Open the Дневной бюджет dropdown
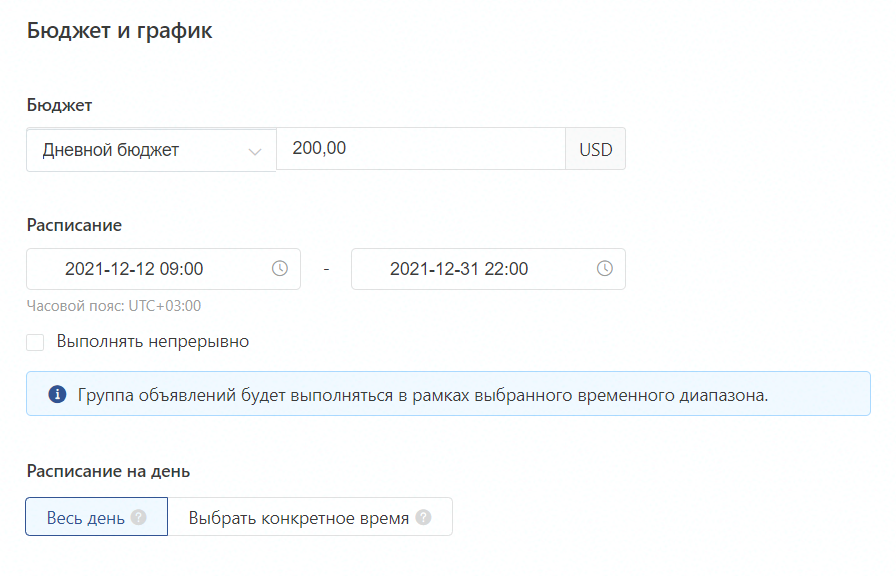This screenshot has height=576, width=896. [151, 150]
